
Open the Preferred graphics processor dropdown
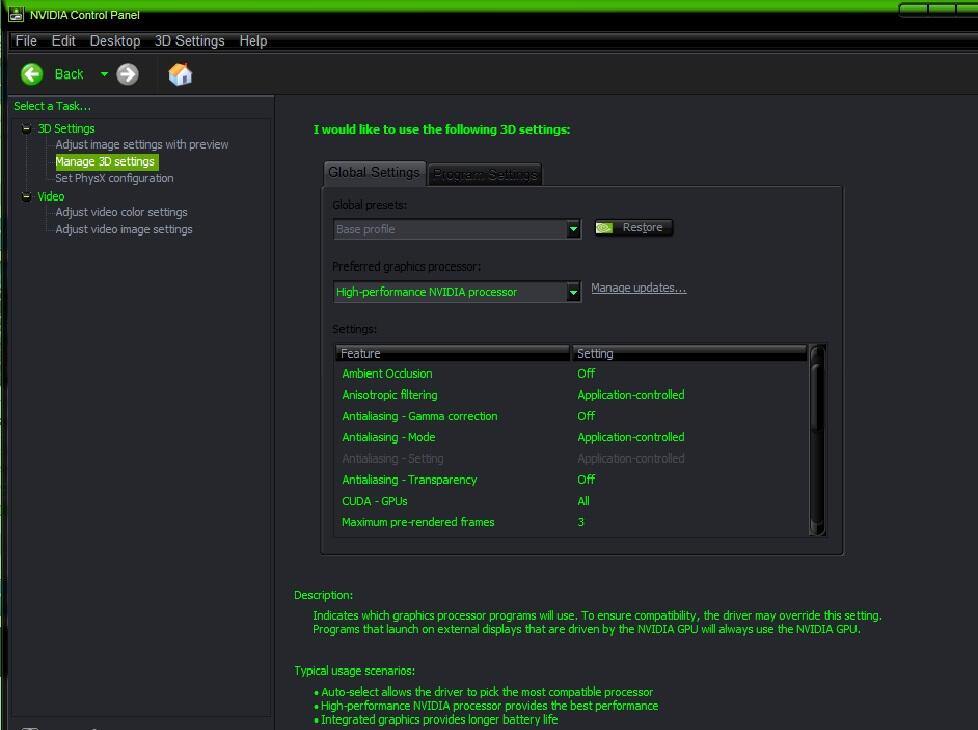pyautogui.click(x=457, y=292)
